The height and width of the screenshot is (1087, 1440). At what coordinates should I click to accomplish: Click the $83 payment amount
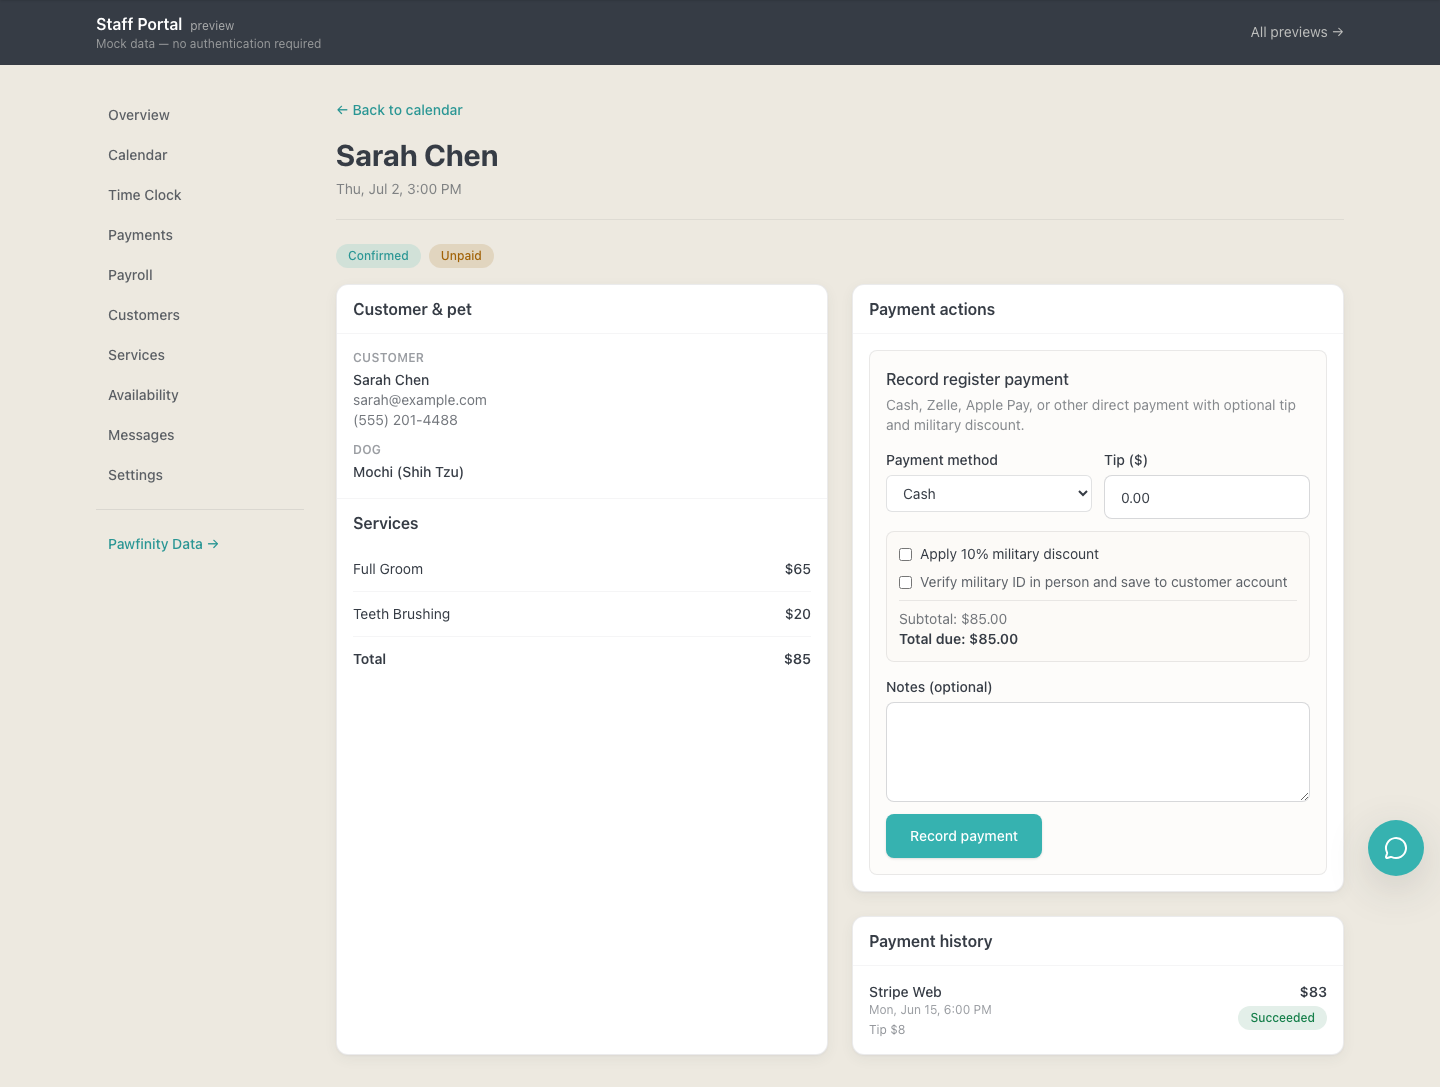point(1313,992)
